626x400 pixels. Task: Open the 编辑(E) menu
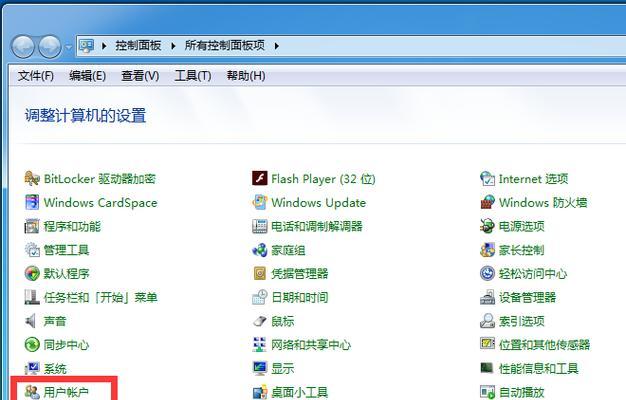87,75
